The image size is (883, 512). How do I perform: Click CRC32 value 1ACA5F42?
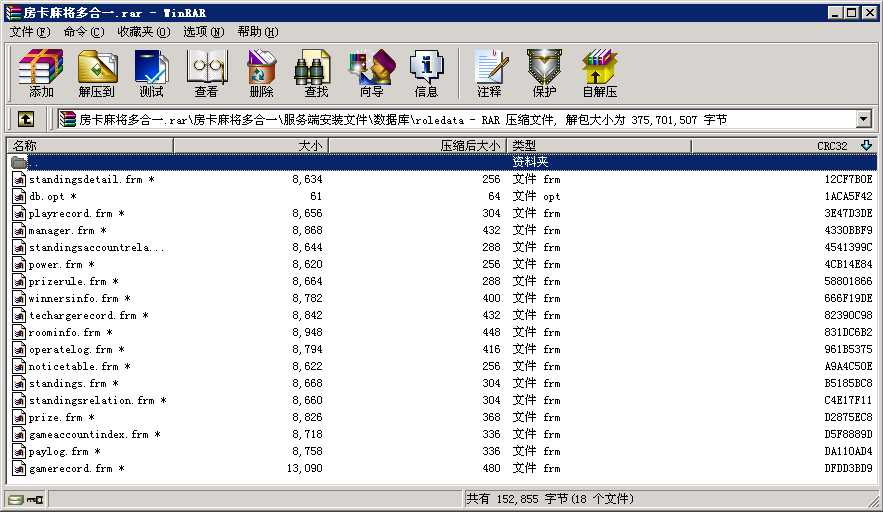848,197
